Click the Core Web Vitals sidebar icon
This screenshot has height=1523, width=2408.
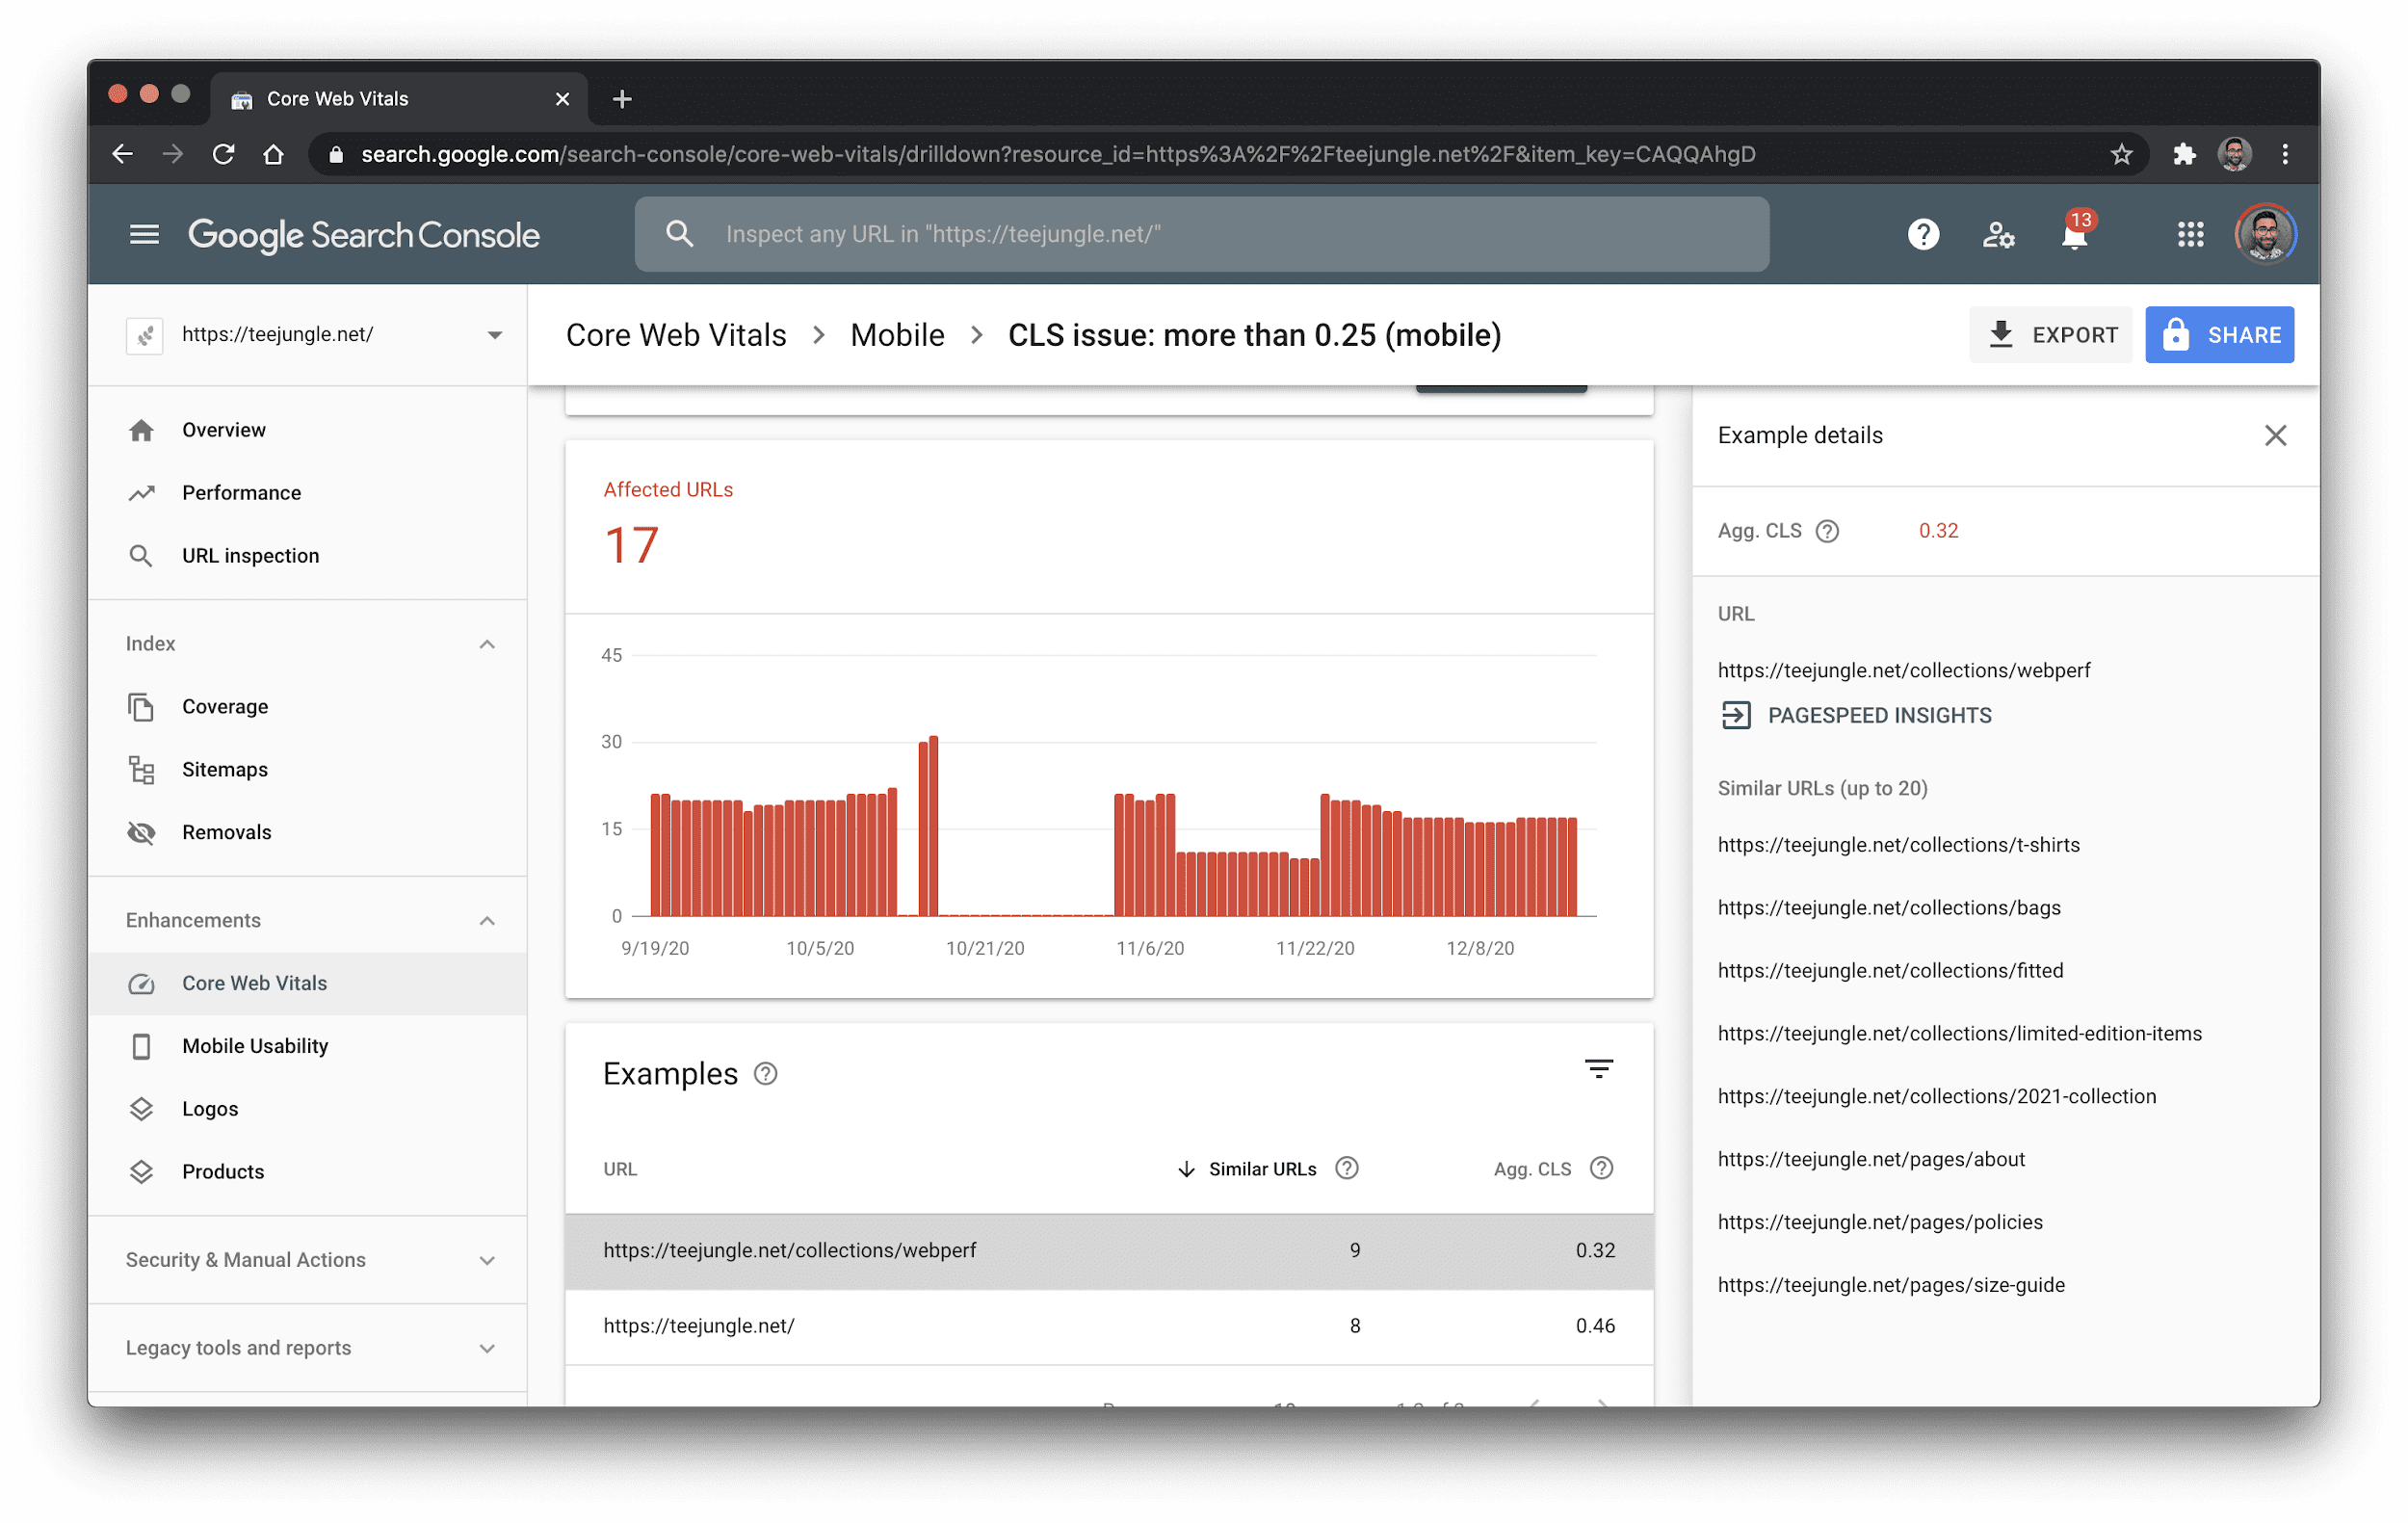click(x=142, y=983)
